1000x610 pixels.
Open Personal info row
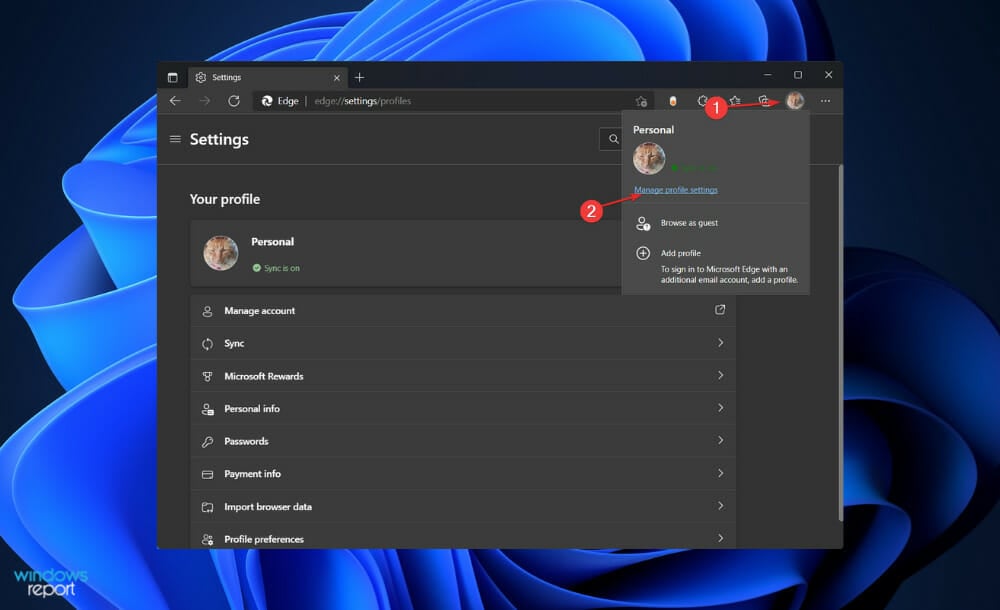[x=463, y=408]
